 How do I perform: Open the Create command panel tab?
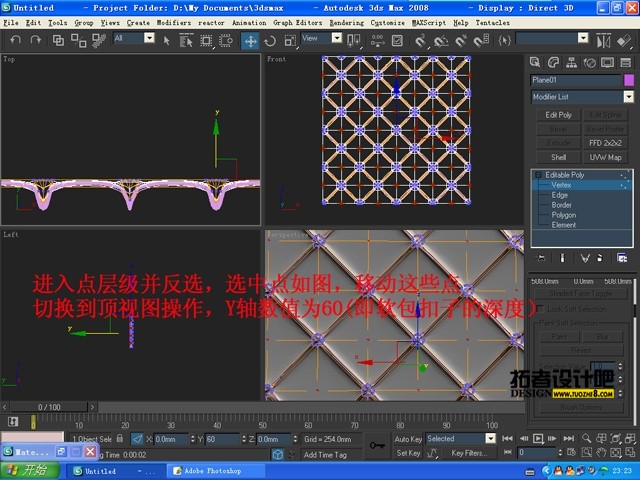[x=535, y=62]
